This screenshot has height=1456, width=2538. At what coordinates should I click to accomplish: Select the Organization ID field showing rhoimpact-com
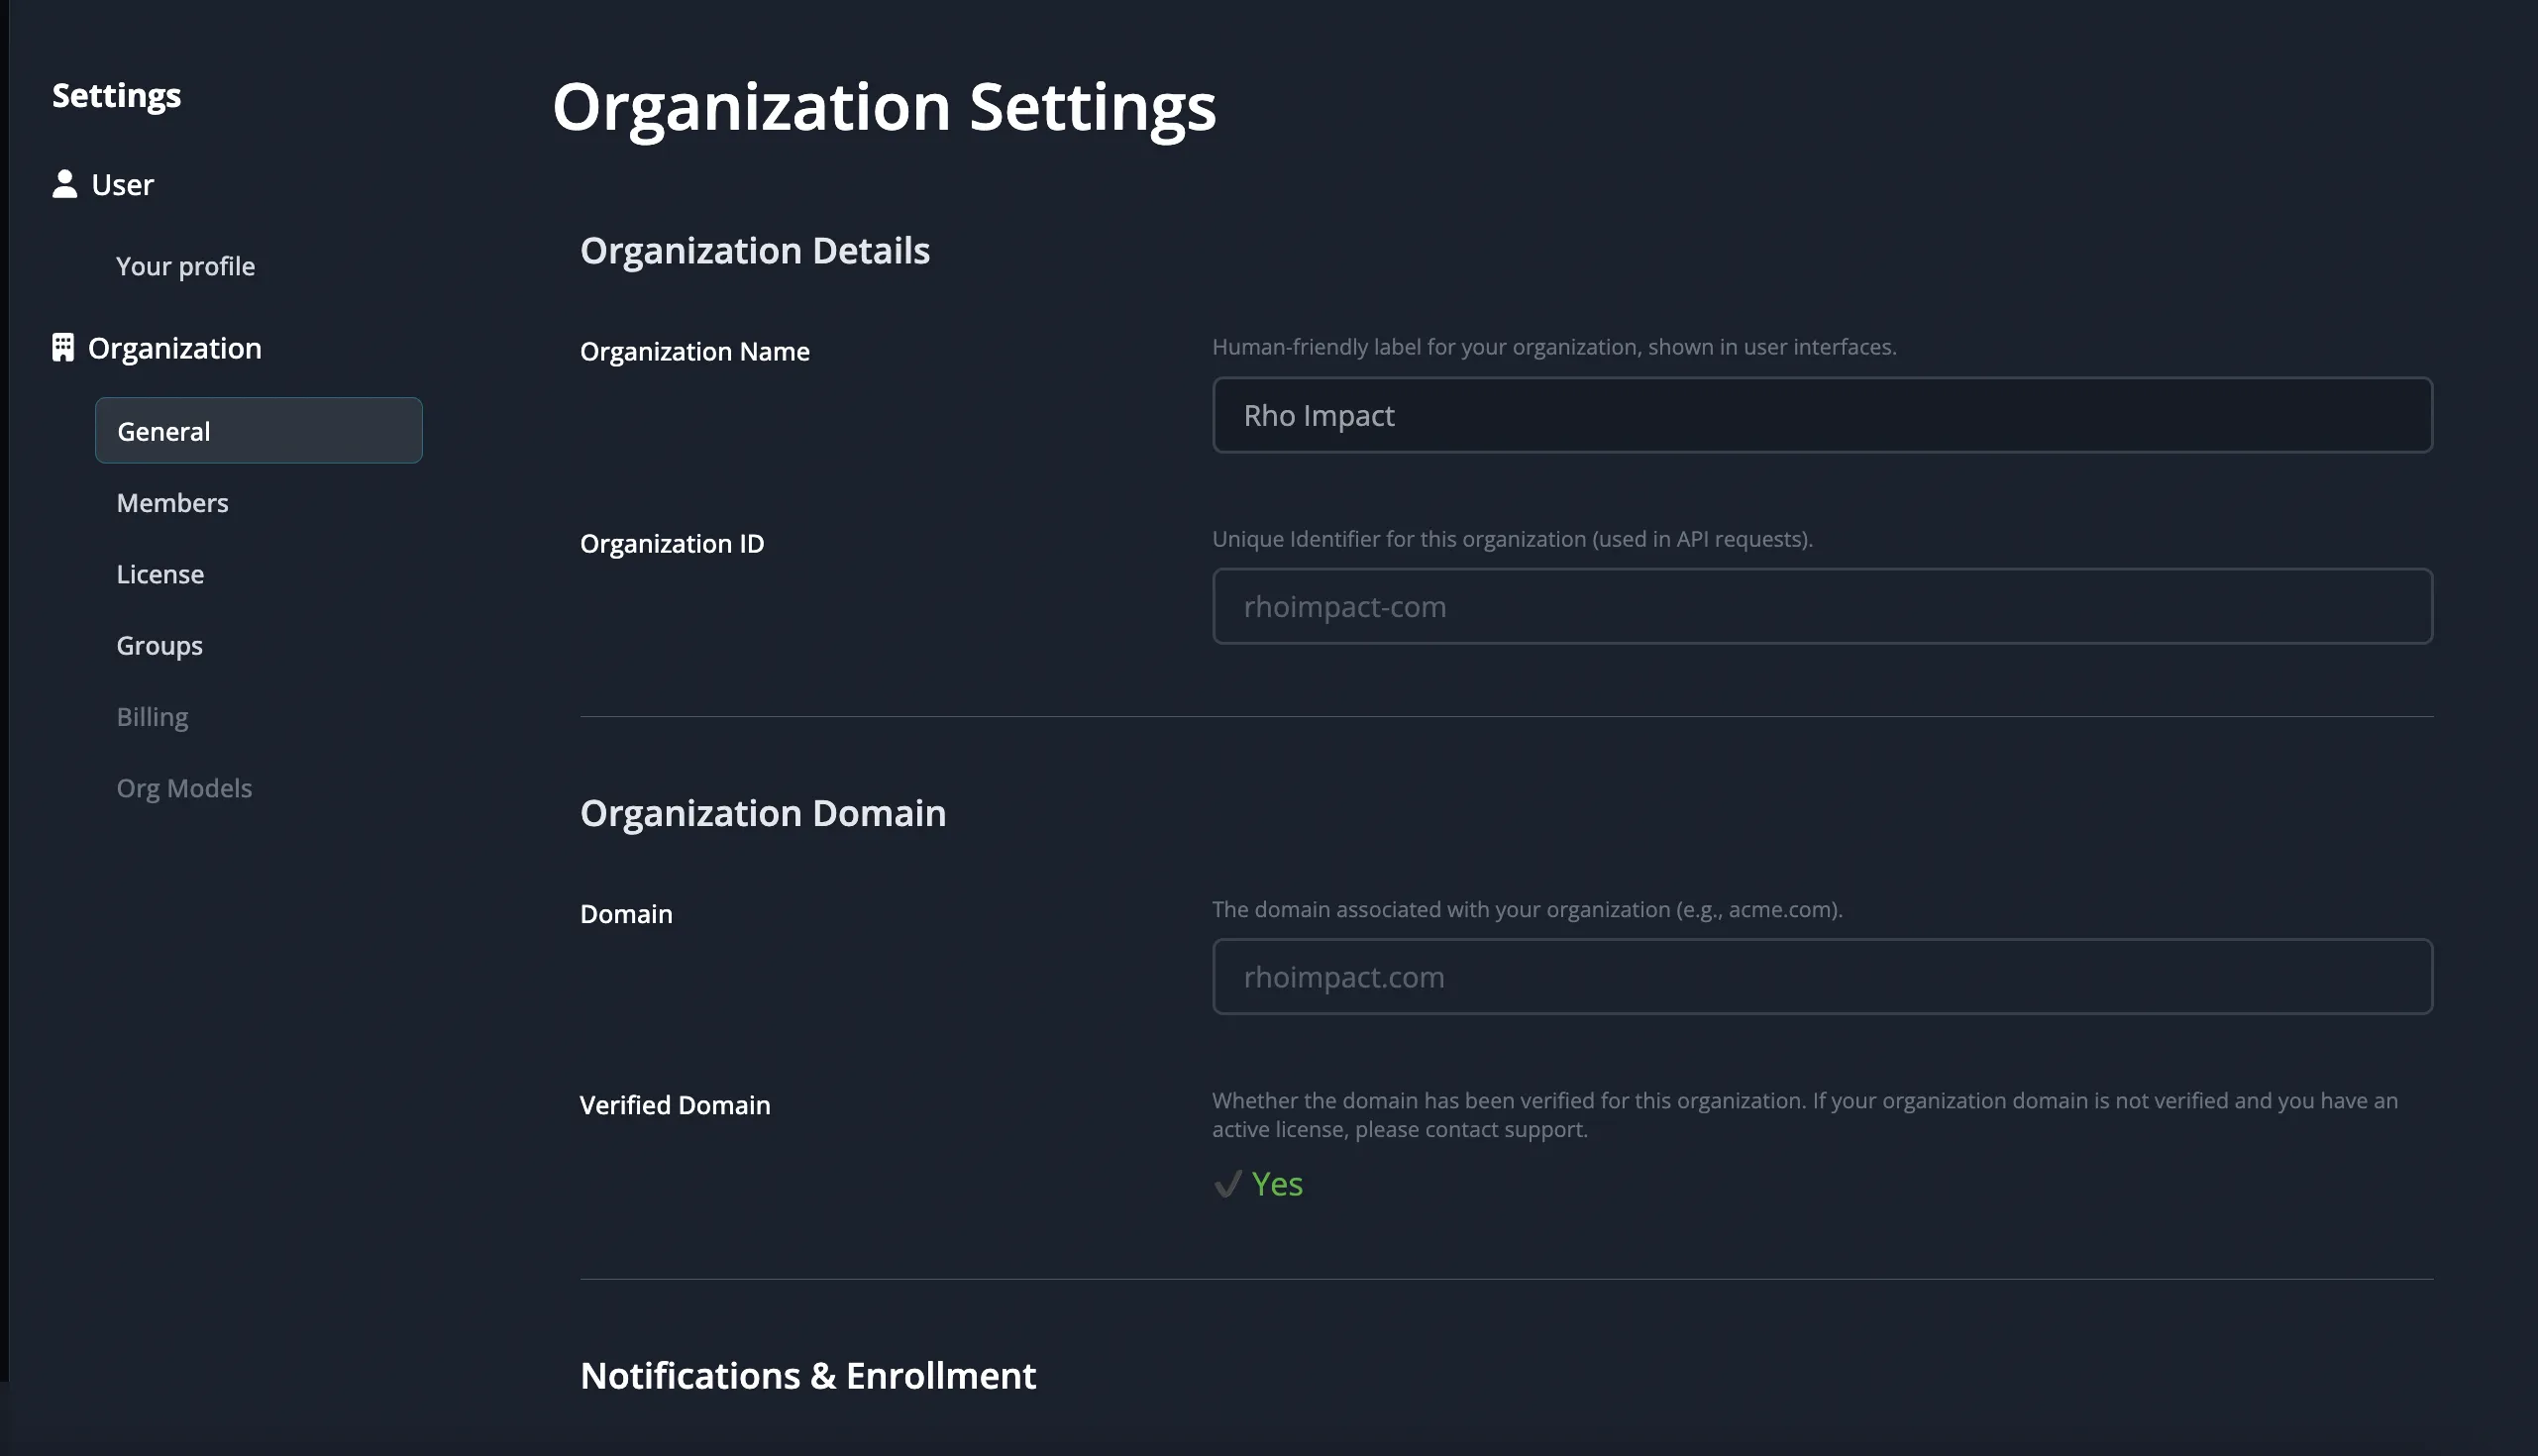tap(1822, 606)
